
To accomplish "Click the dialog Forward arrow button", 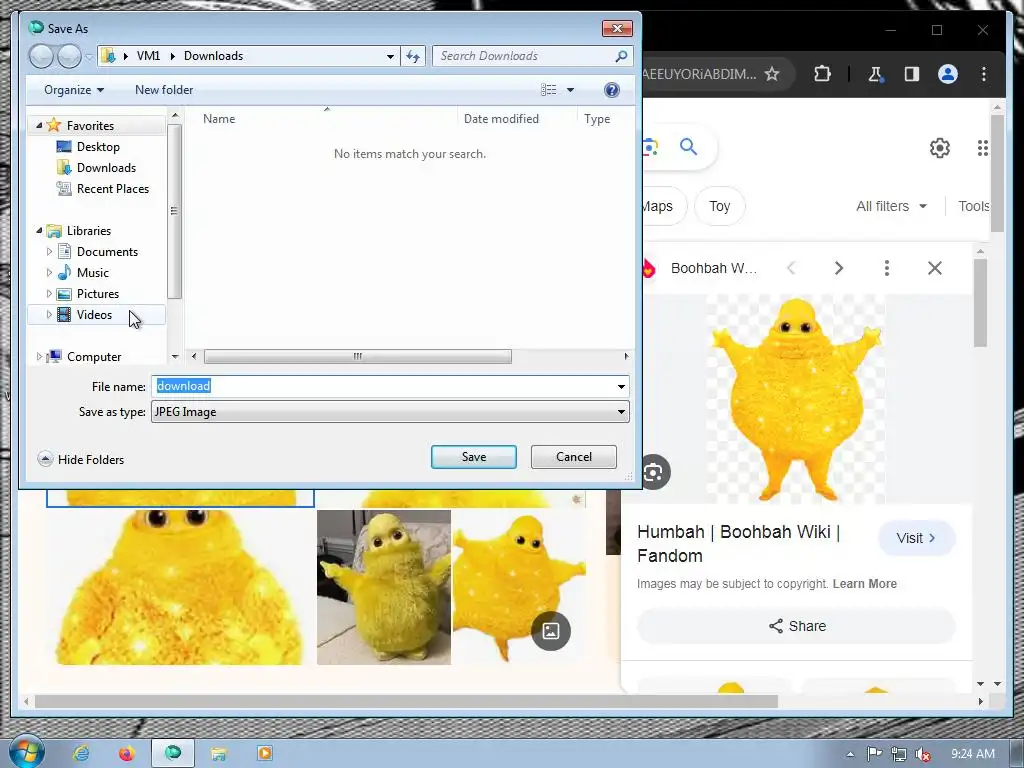I will (69, 56).
